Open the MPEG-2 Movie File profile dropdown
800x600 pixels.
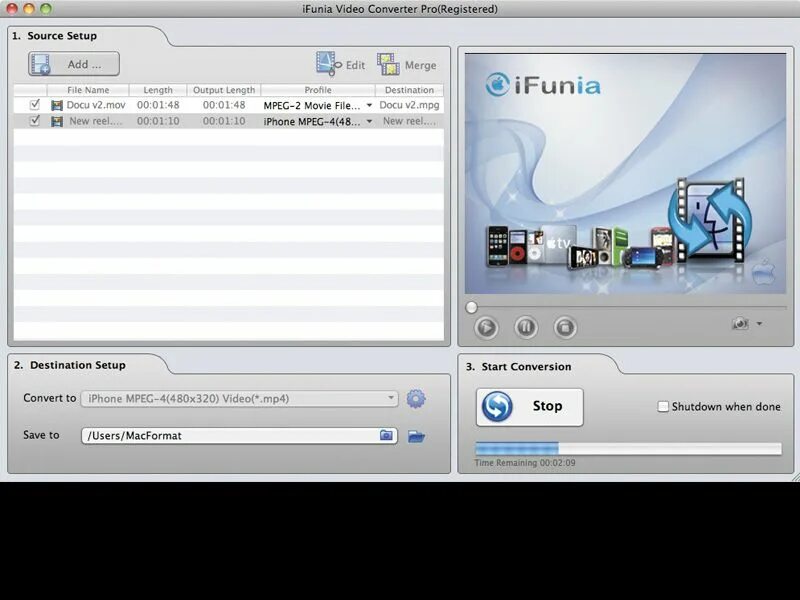pos(369,106)
